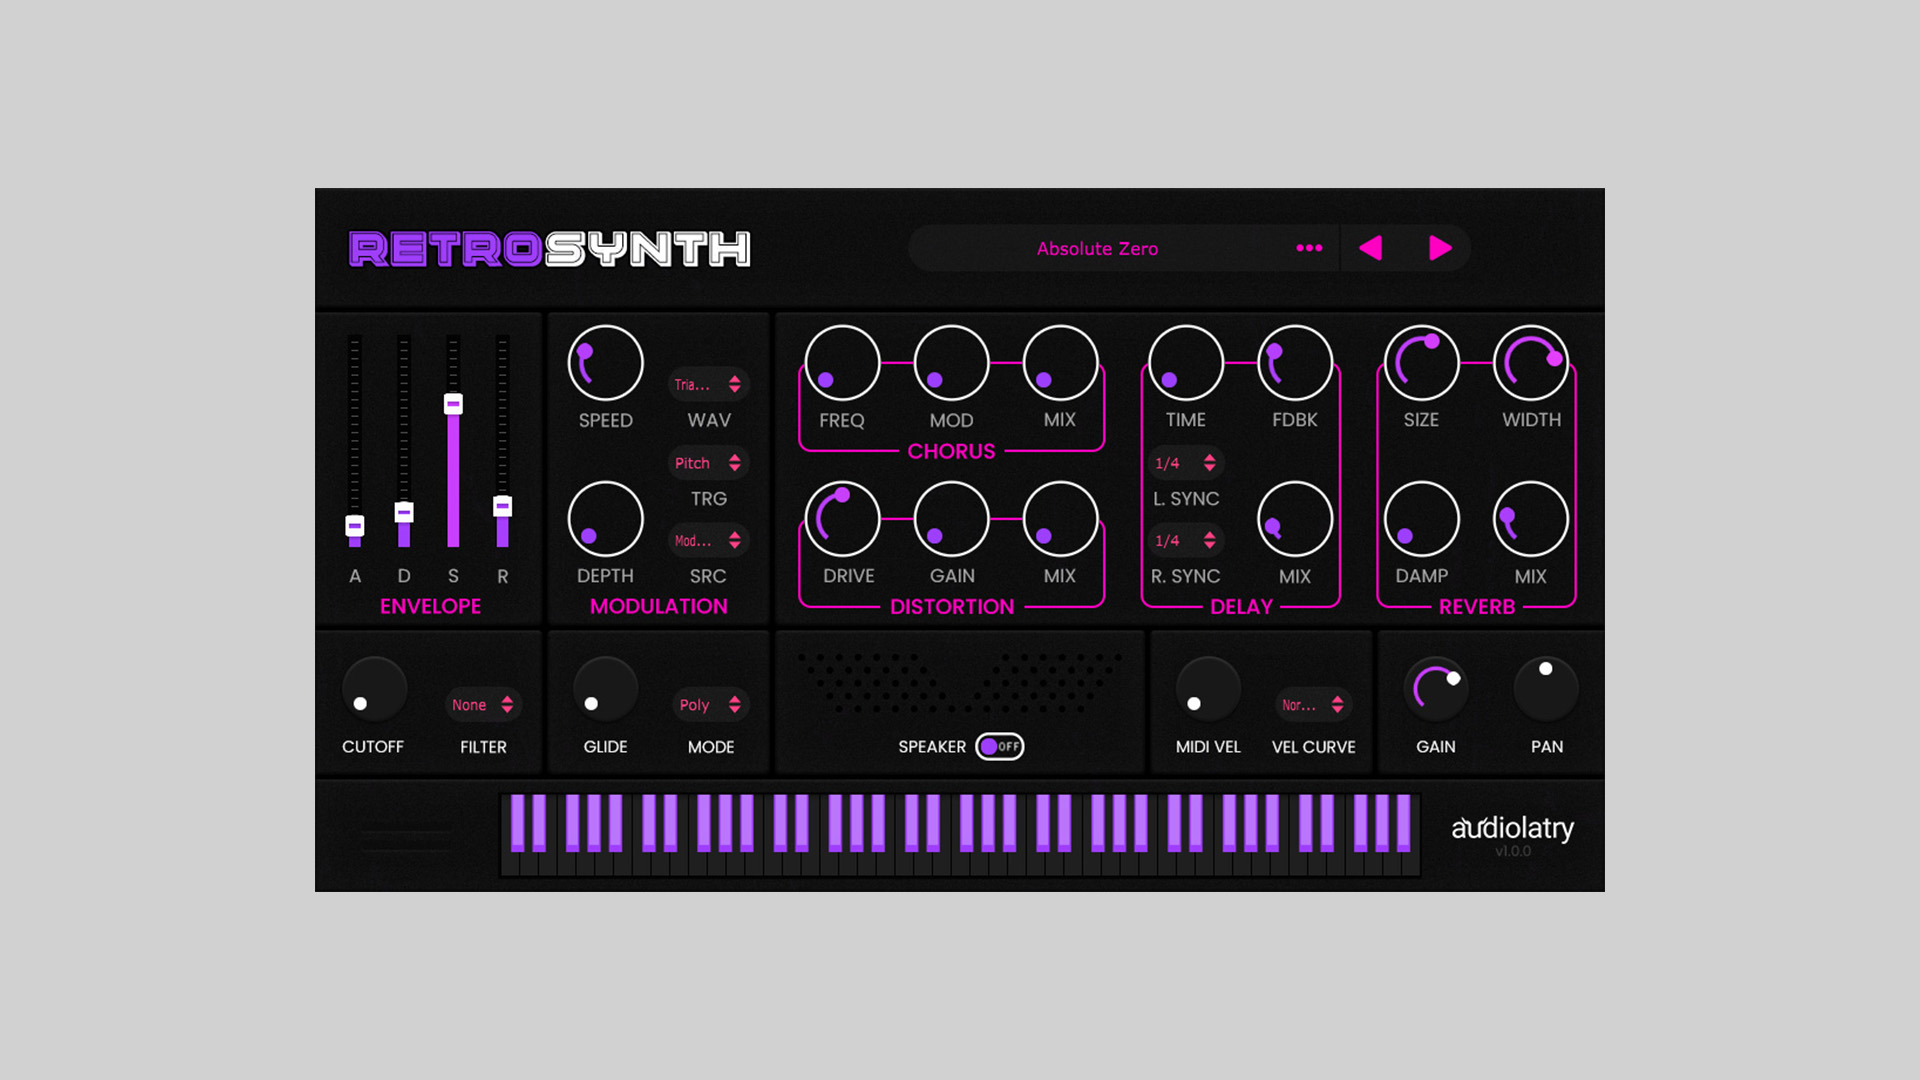Open the preset options three-dots menu
1920x1080 pixels.
(1309, 248)
